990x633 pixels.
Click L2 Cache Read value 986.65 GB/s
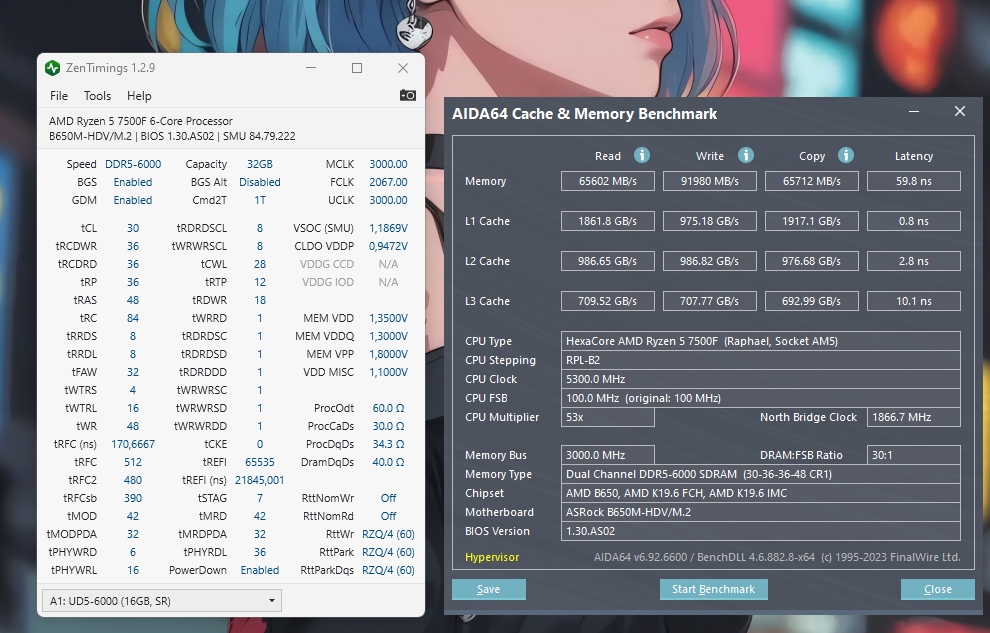coord(608,261)
